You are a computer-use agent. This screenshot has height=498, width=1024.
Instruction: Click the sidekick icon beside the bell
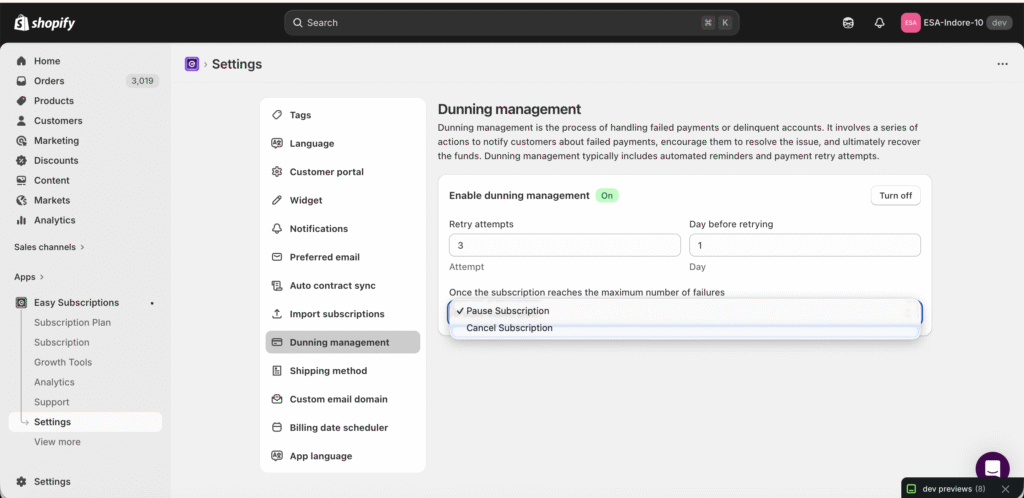click(x=848, y=22)
